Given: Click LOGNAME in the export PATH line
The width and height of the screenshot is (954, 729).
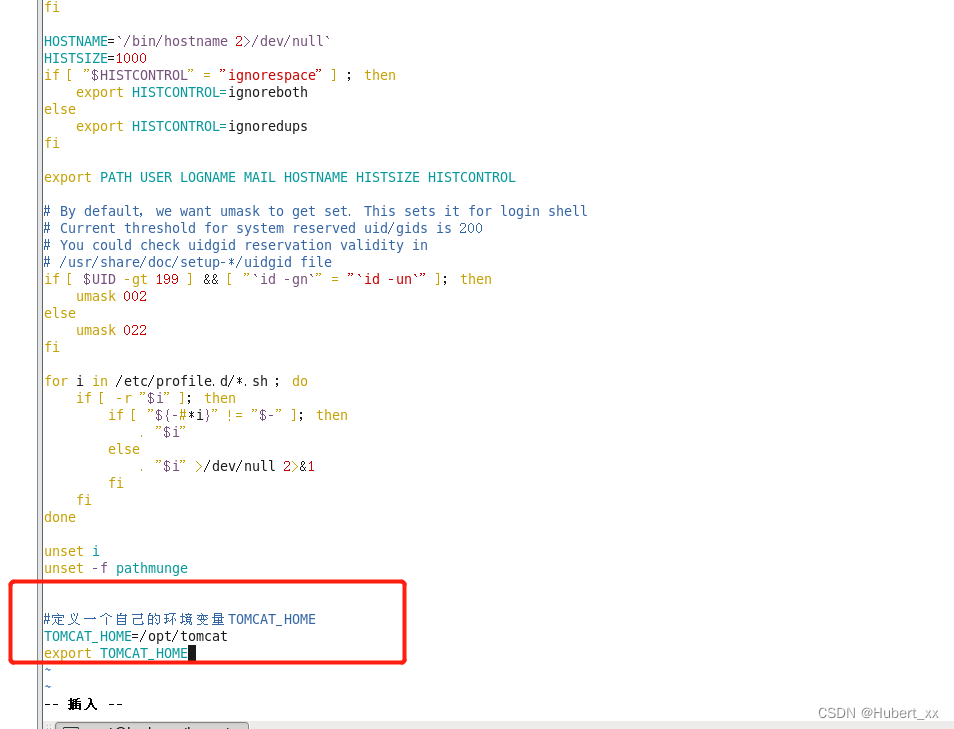Looking at the screenshot, I should 207,178.
